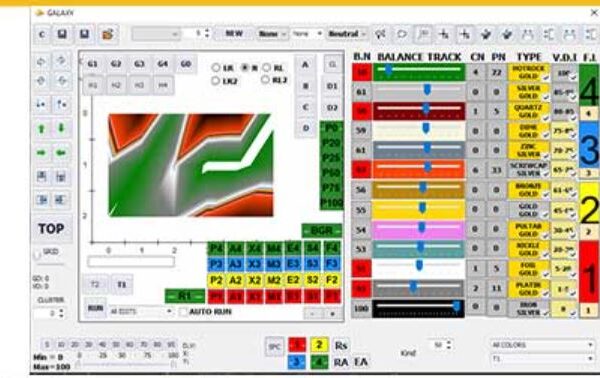Open the Neutral dropdown in toolbar
The height and width of the screenshot is (378, 600).
(347, 34)
